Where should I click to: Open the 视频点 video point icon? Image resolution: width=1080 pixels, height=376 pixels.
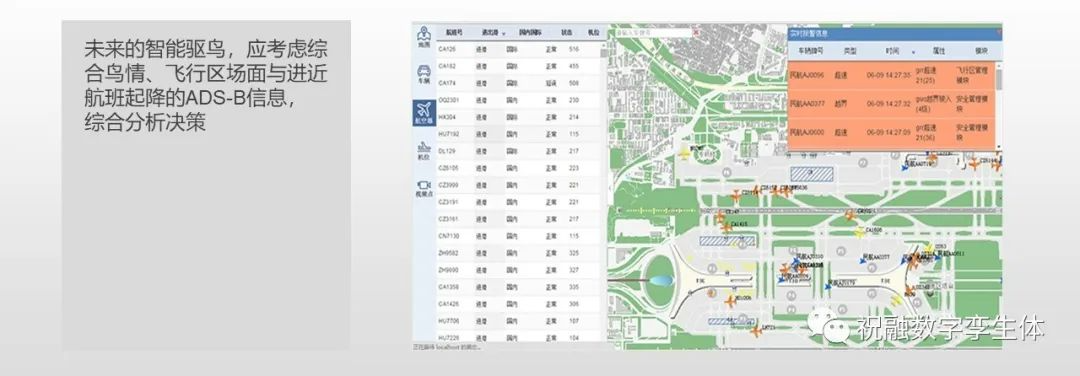coord(423,188)
